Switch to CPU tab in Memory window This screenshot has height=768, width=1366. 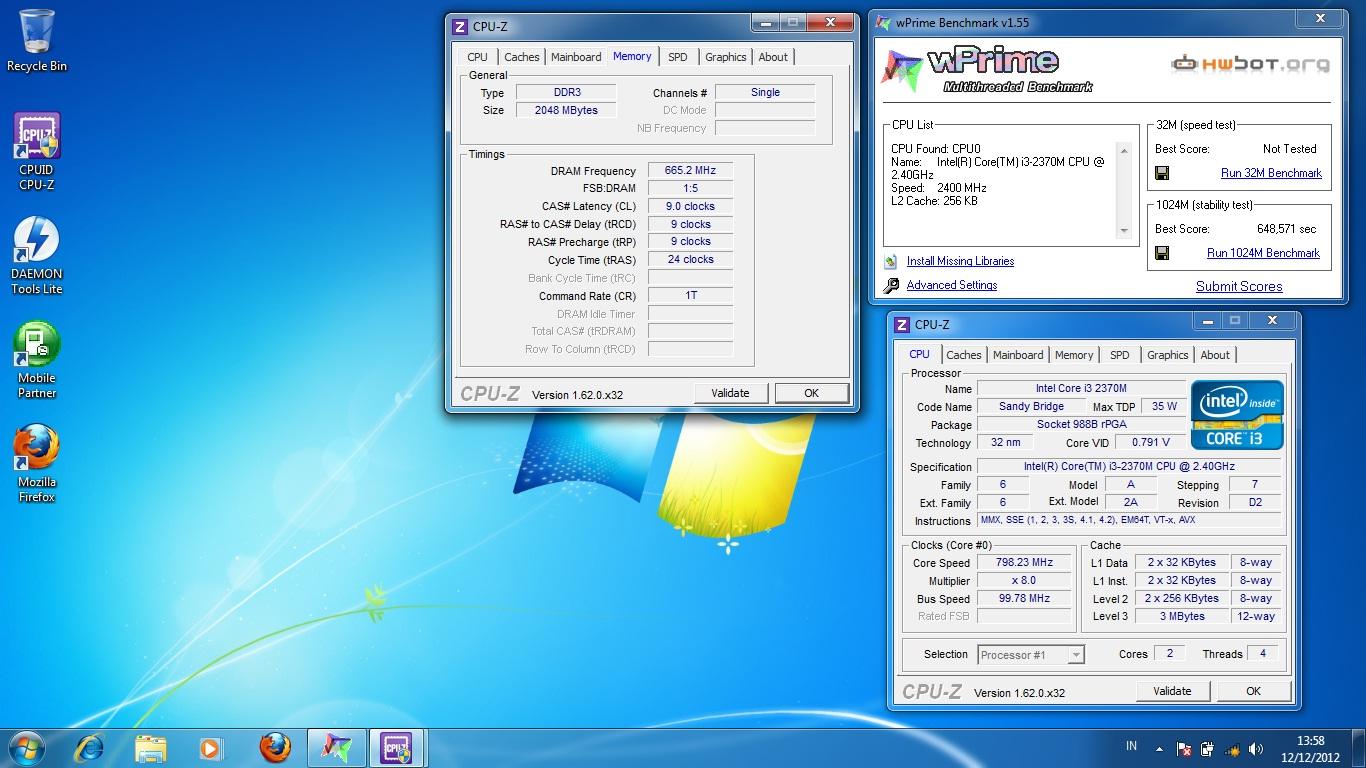tap(478, 57)
